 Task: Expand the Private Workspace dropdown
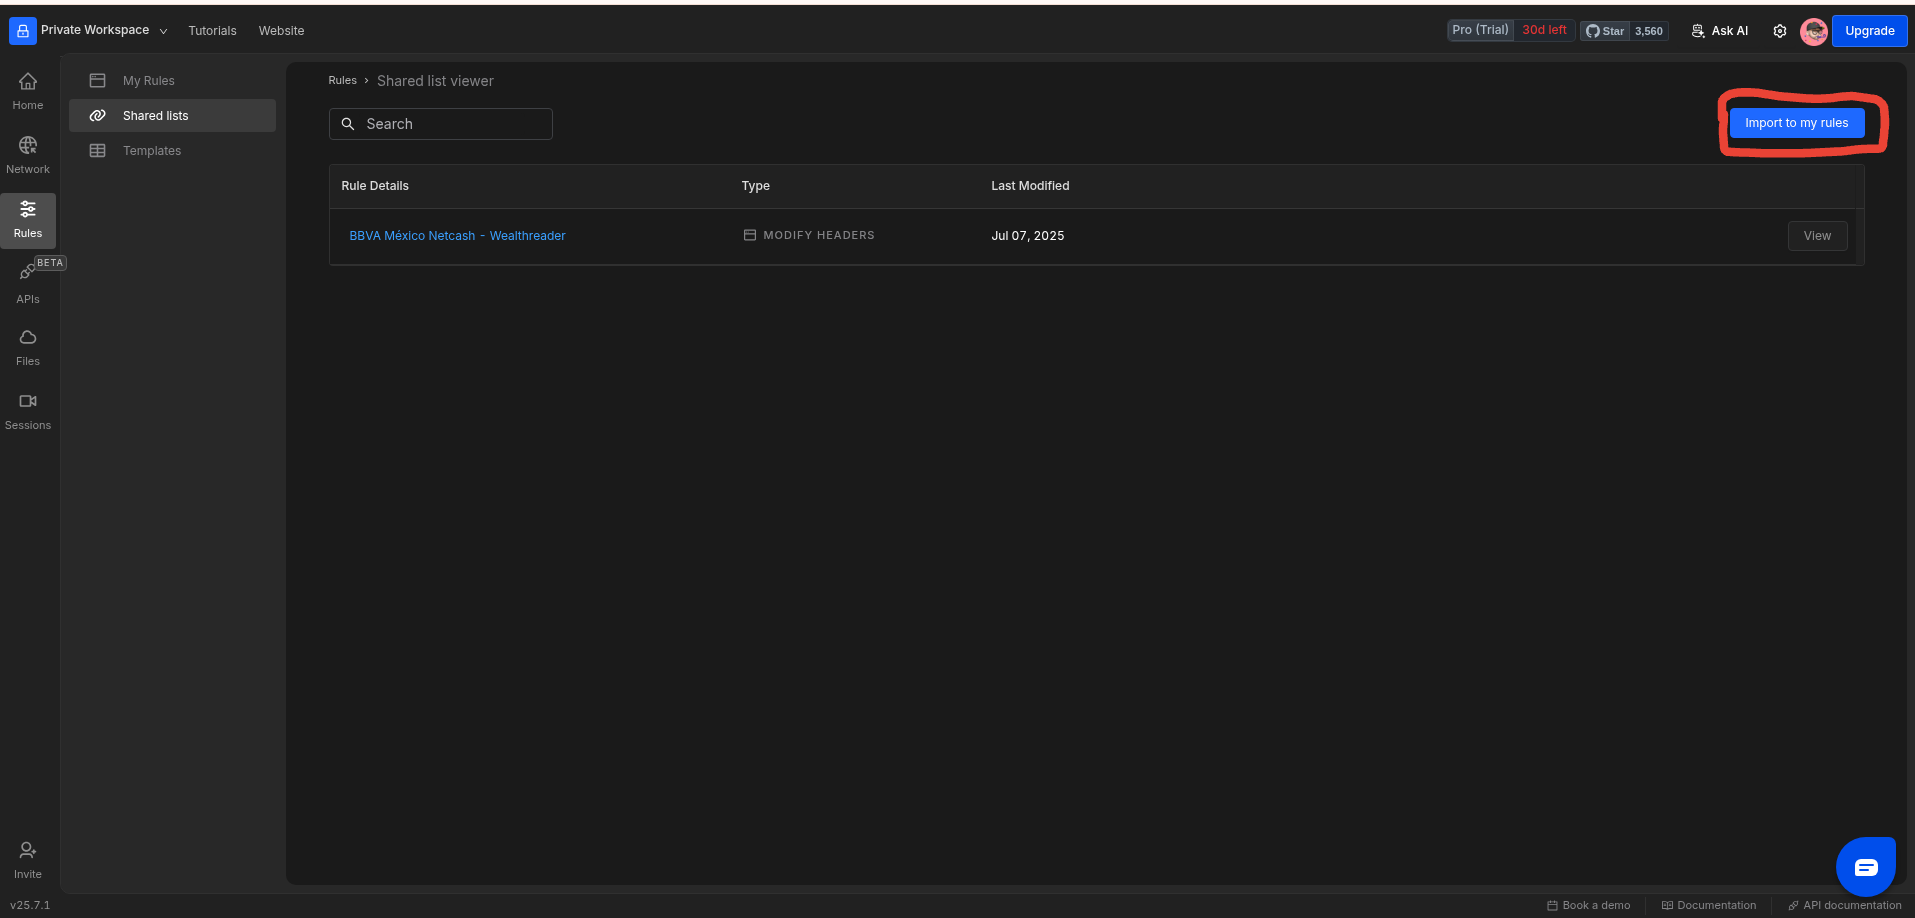click(163, 31)
